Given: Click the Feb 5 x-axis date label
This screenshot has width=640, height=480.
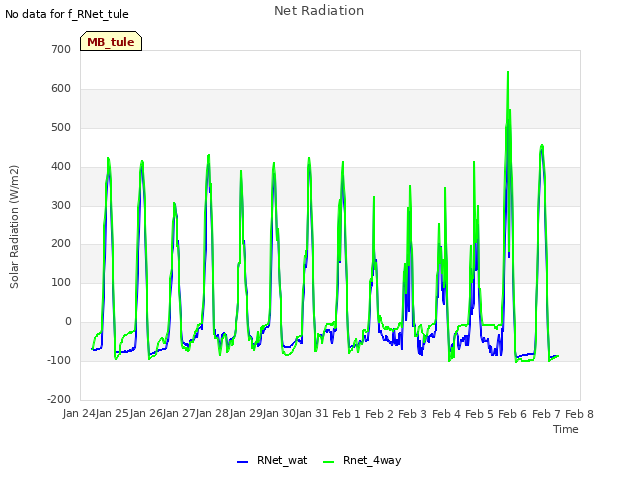Looking at the screenshot, I should 479,414.
